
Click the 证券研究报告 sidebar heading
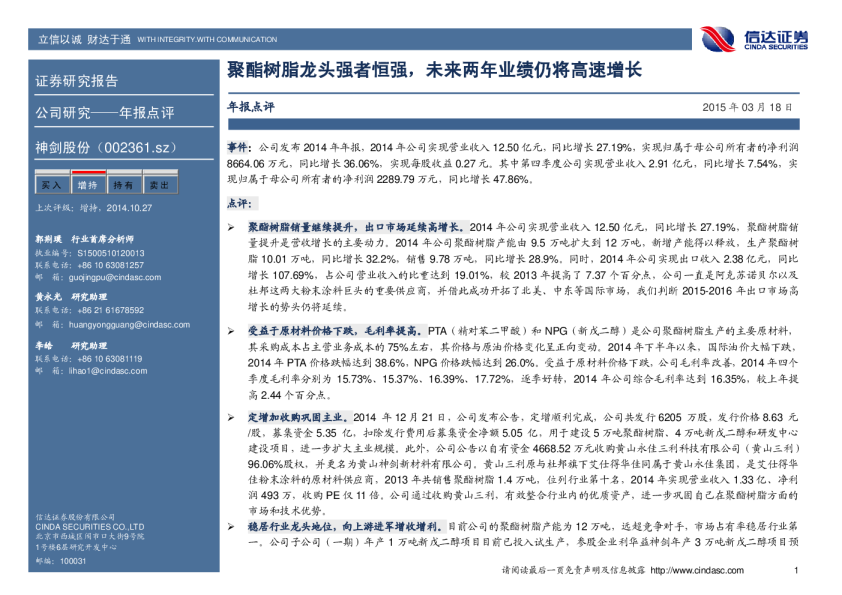click(x=77, y=81)
